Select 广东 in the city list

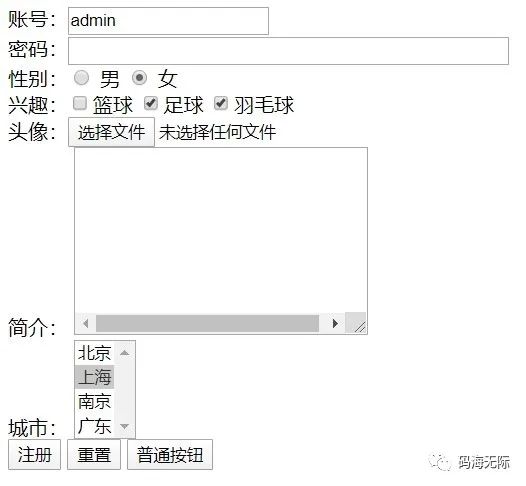pyautogui.click(x=94, y=426)
